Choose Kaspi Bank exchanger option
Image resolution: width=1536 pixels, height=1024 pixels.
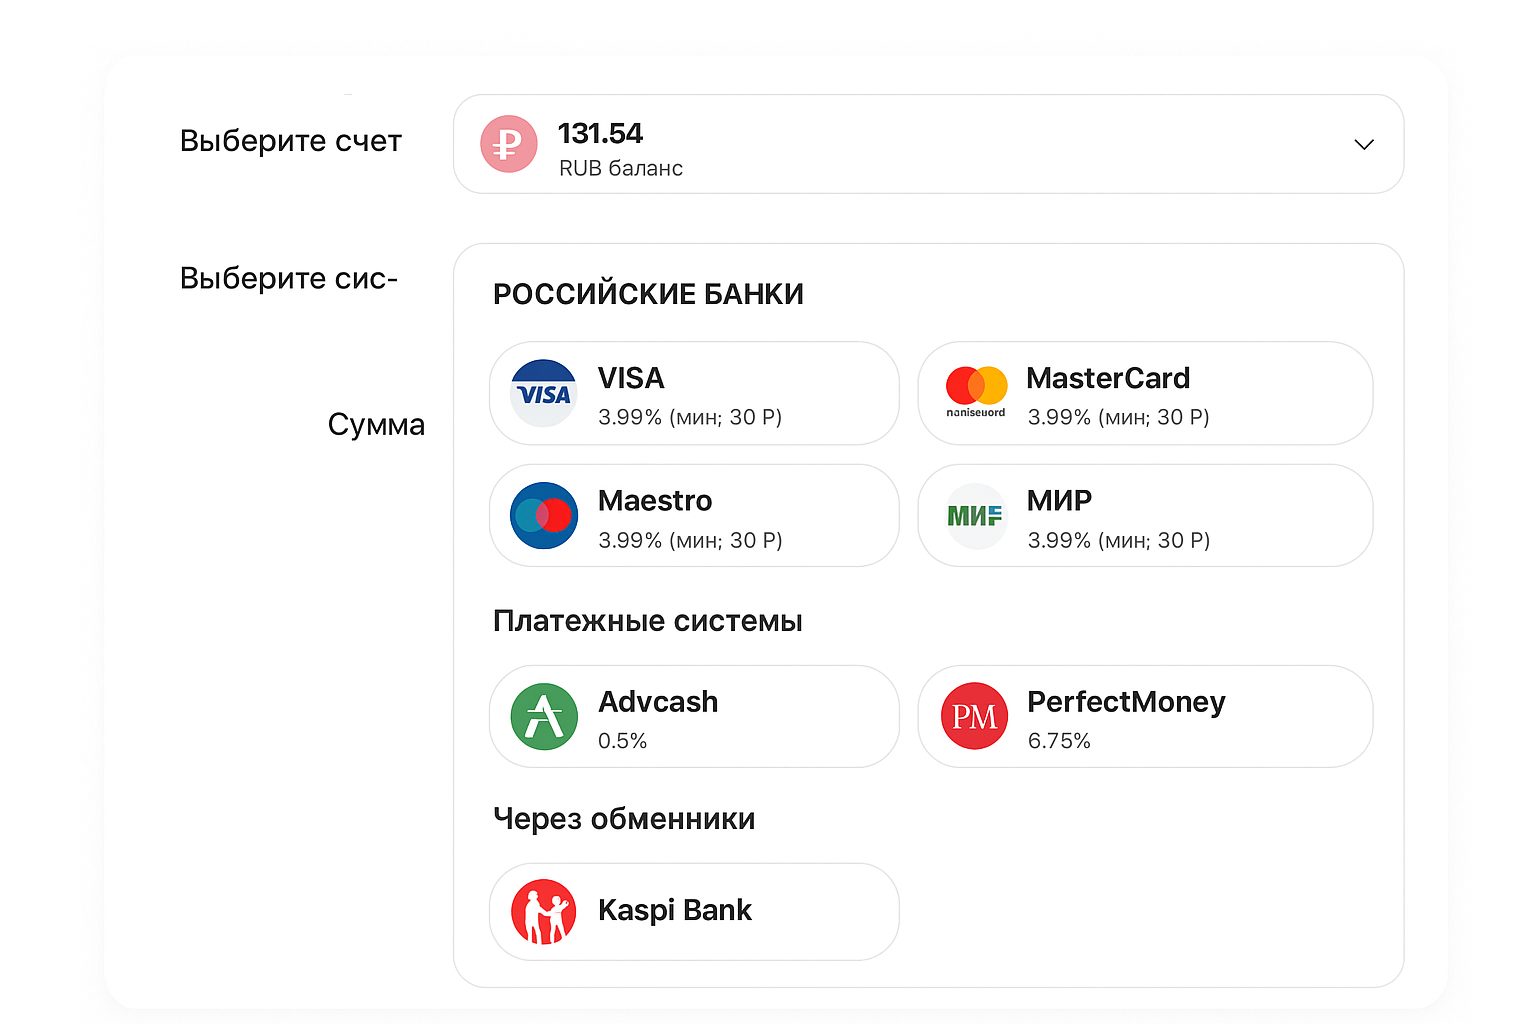coord(693,912)
